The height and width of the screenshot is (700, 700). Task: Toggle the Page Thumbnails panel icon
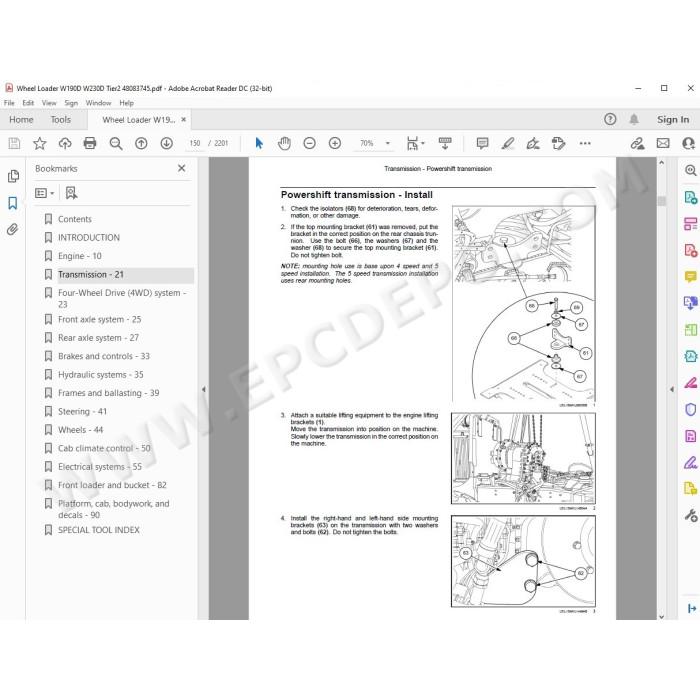coord(13,176)
